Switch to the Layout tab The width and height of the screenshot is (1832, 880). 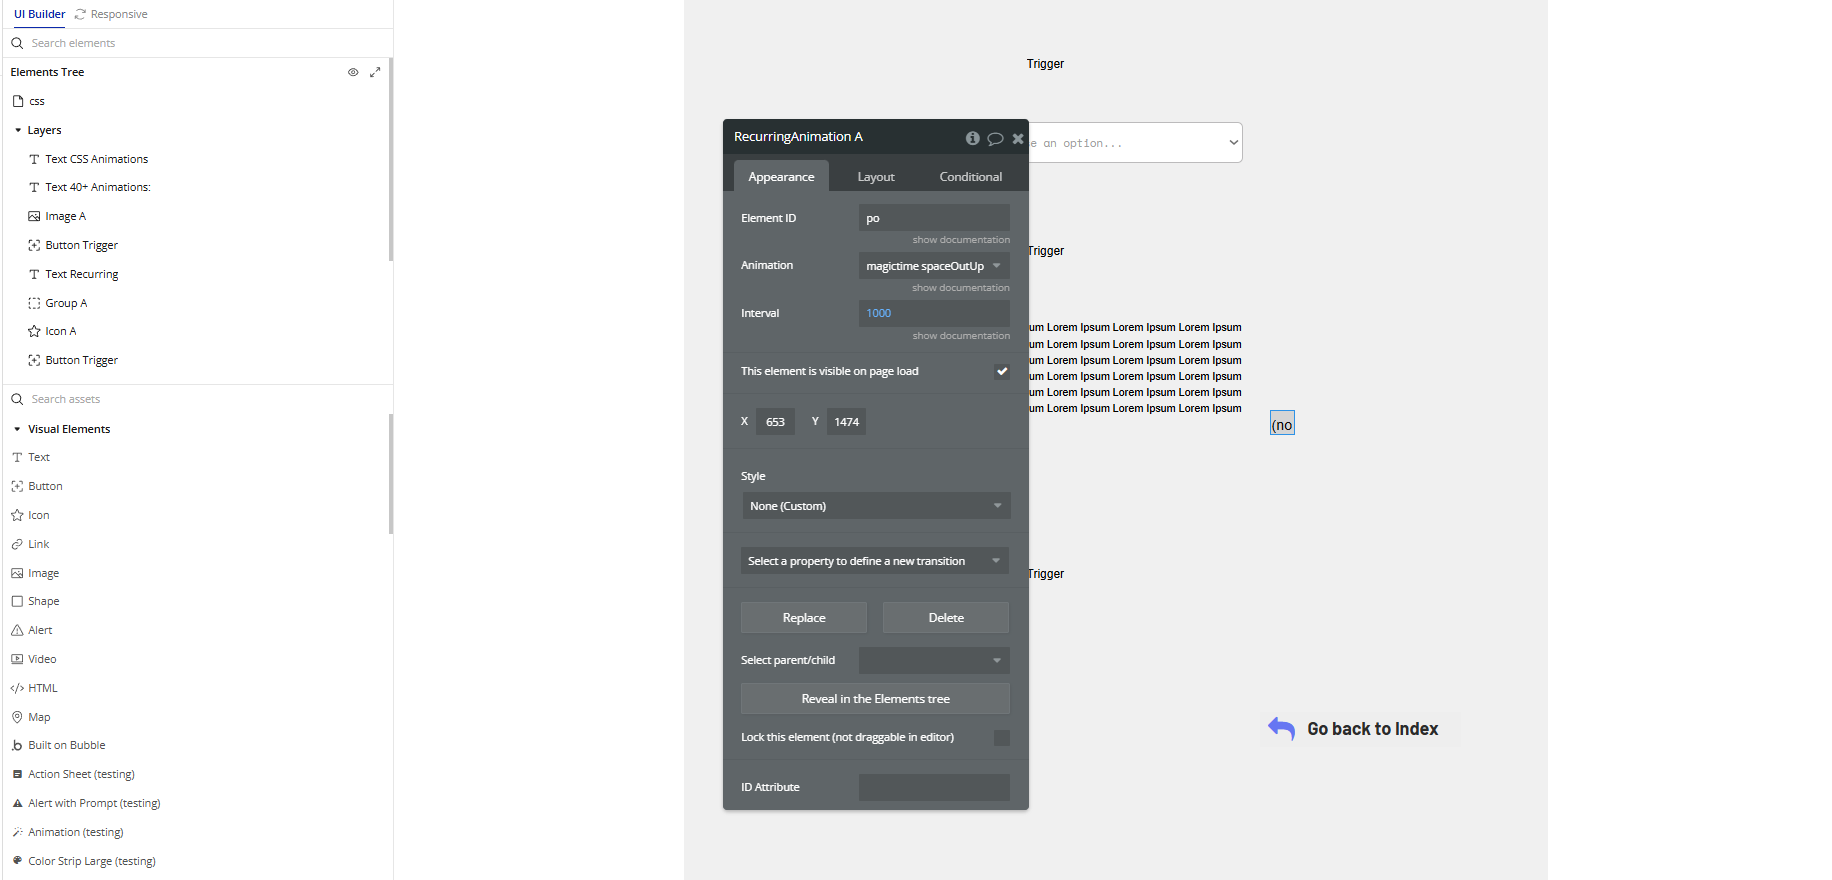coord(876,177)
